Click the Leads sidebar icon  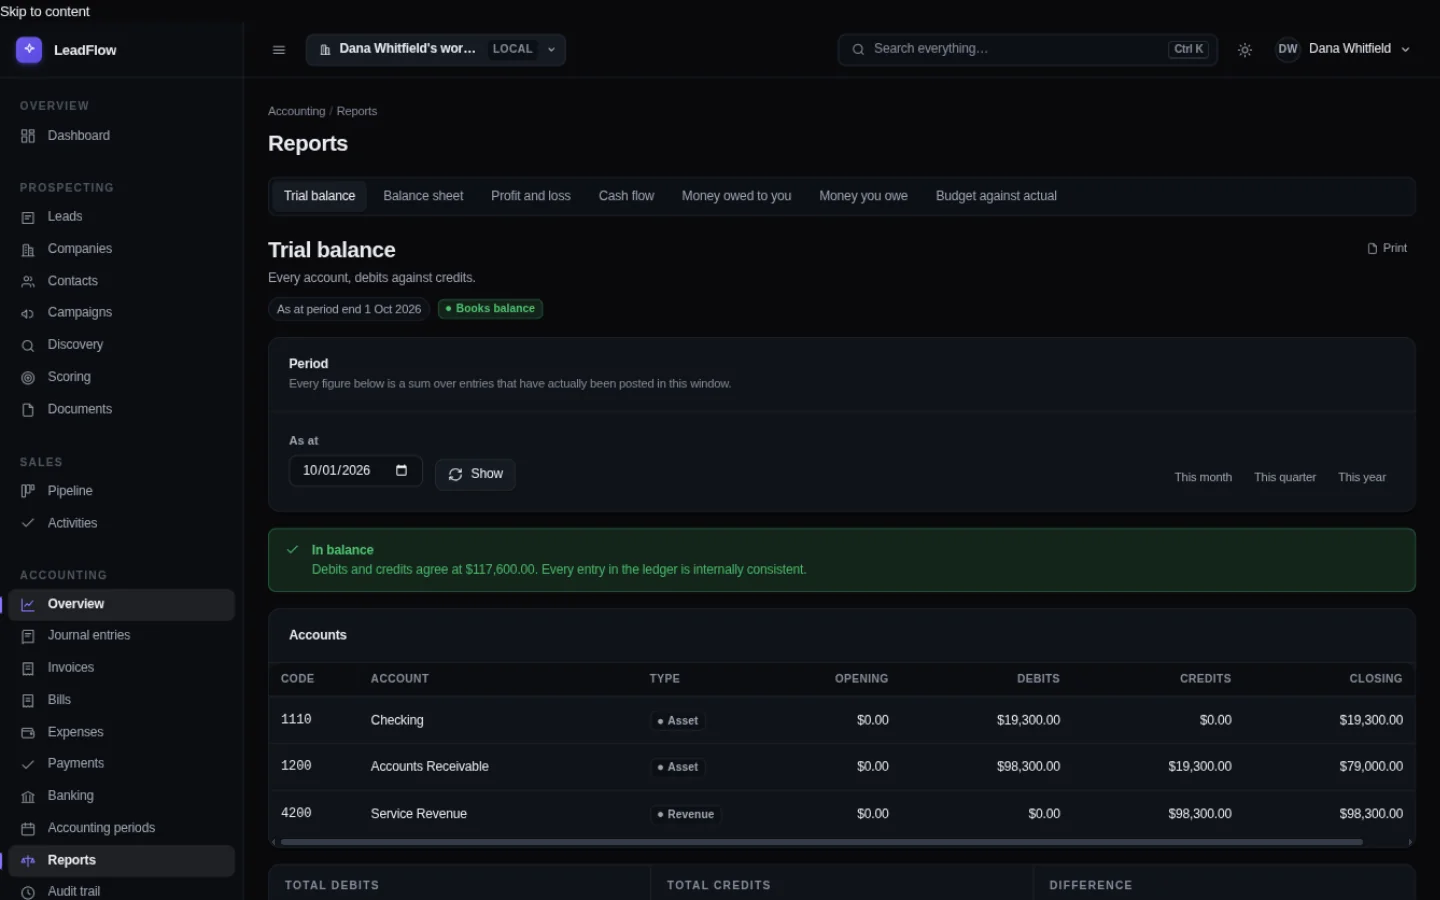pyautogui.click(x=28, y=217)
